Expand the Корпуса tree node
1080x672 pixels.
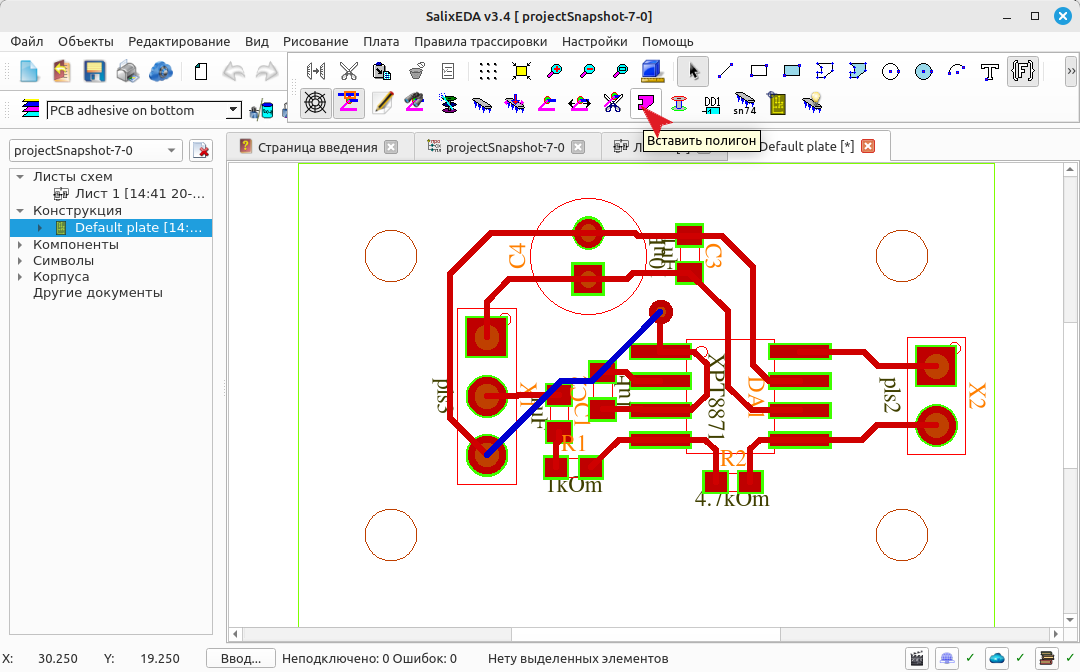click(20, 277)
